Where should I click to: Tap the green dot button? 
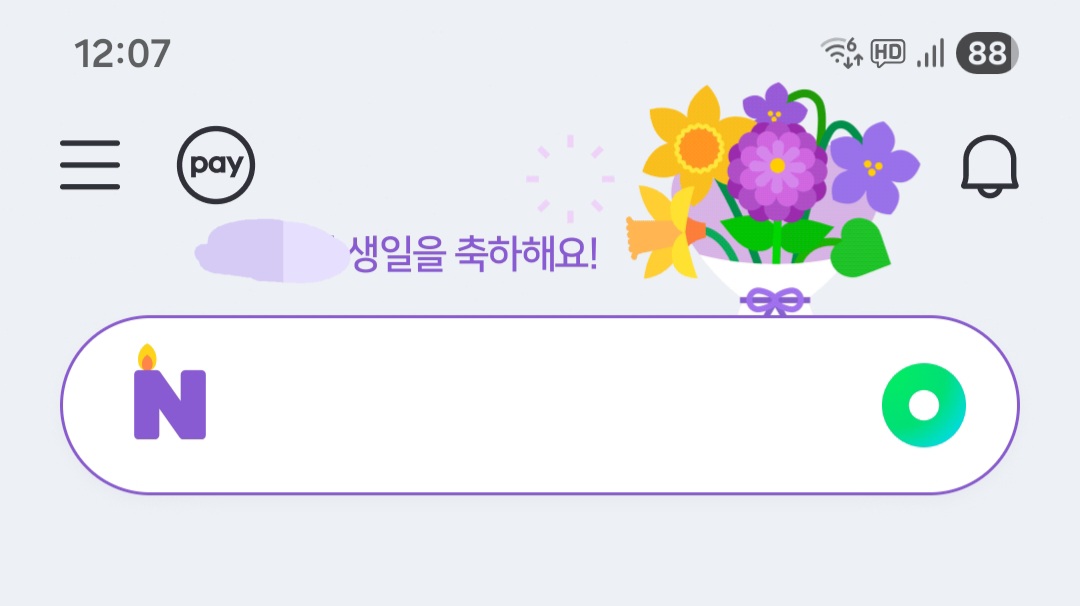[924, 405]
